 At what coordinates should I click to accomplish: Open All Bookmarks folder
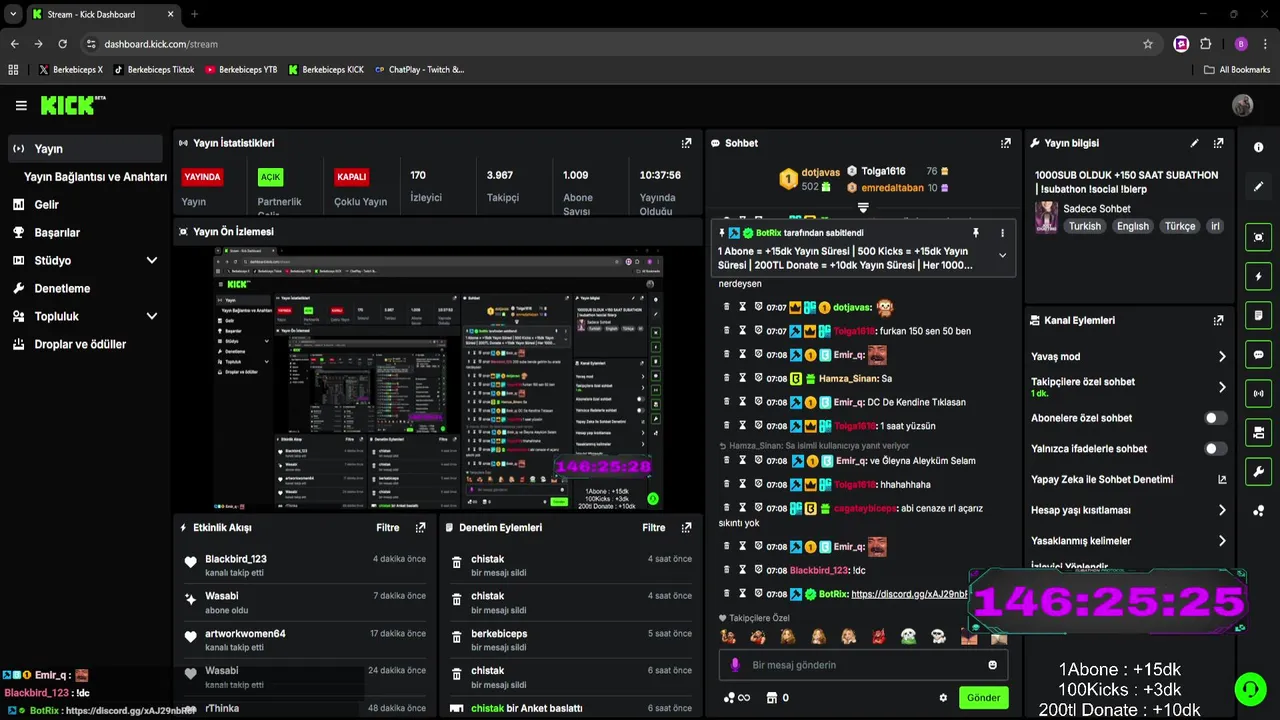click(1237, 70)
